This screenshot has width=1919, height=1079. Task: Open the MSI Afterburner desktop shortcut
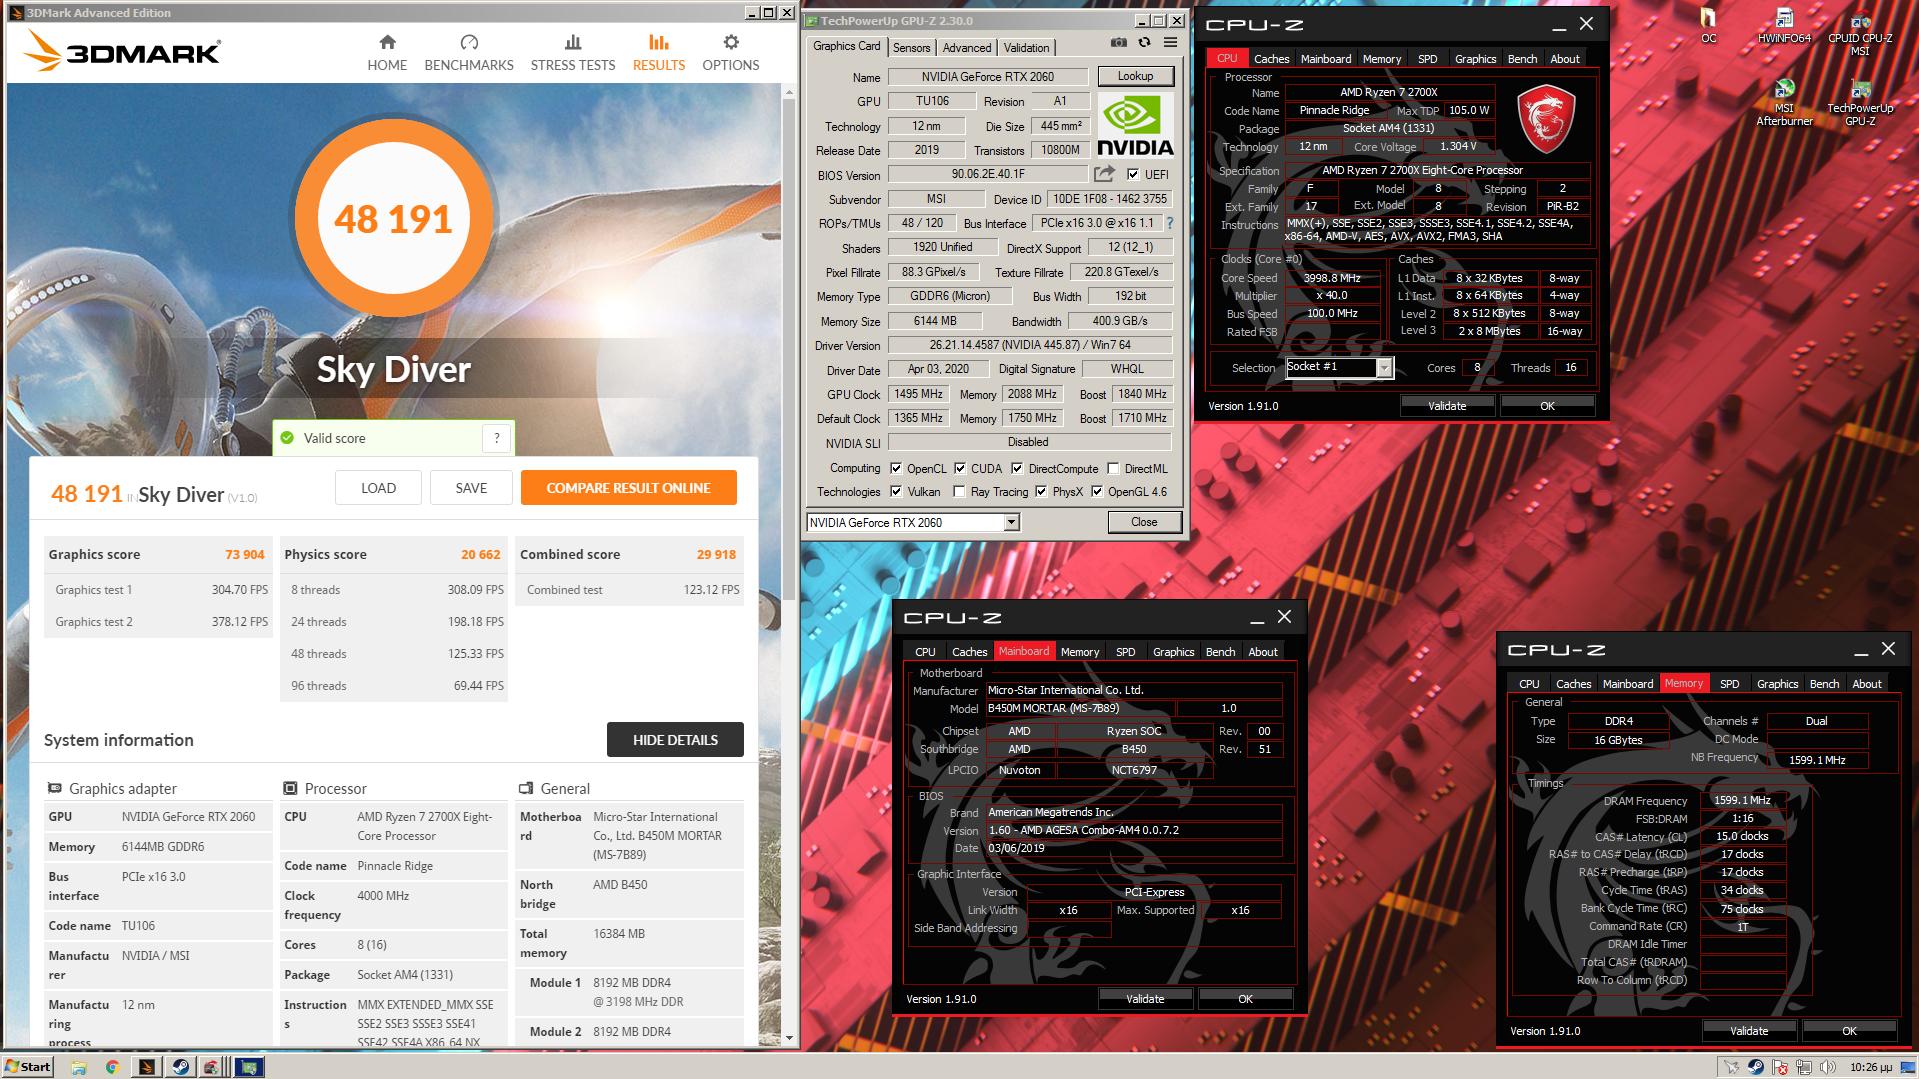pos(1784,102)
